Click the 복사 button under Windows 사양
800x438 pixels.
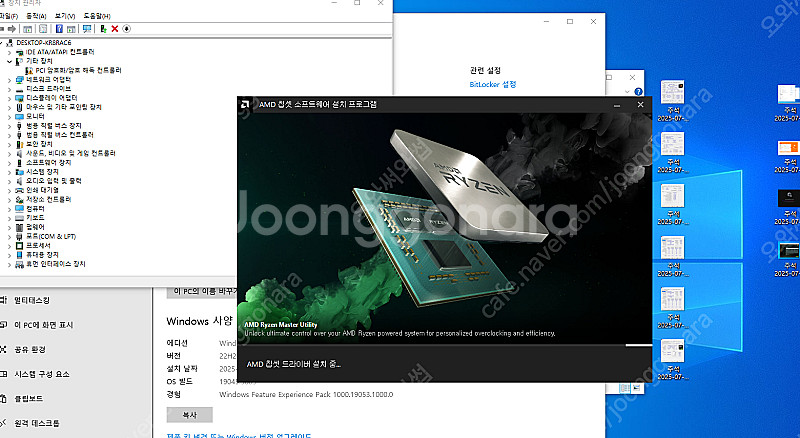click(189, 415)
